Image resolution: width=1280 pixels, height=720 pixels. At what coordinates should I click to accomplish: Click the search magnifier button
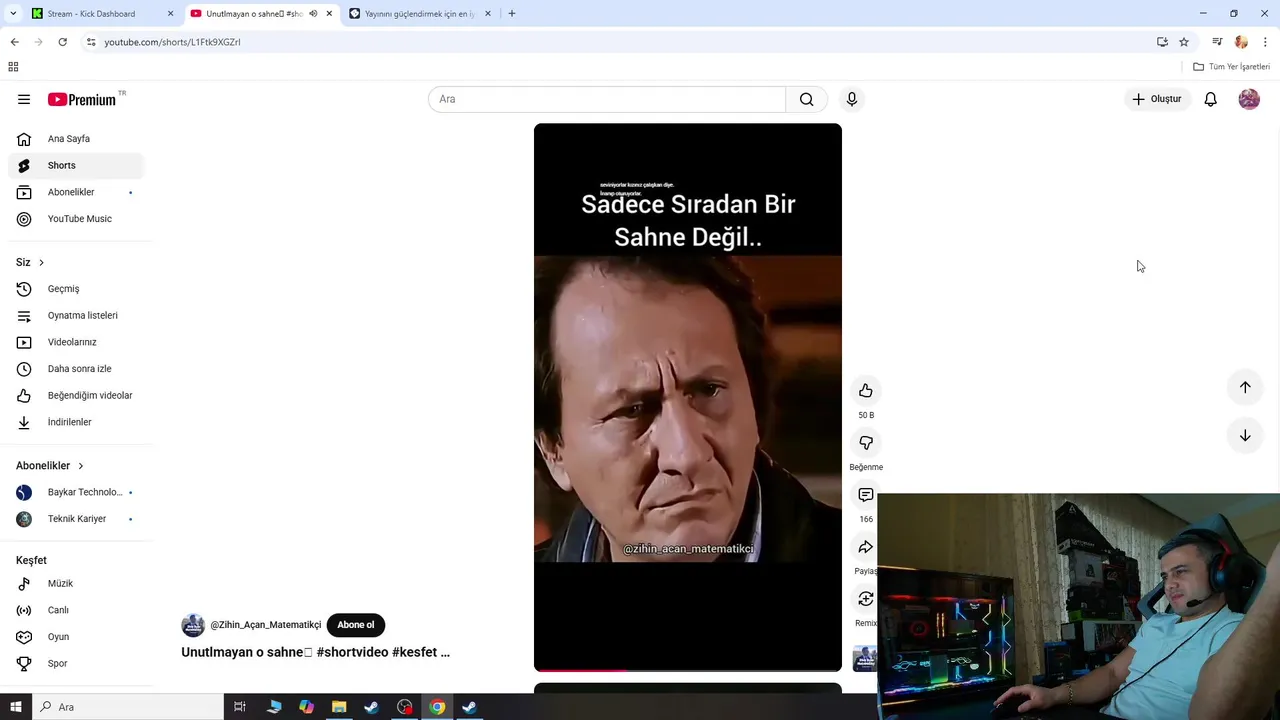click(x=806, y=99)
